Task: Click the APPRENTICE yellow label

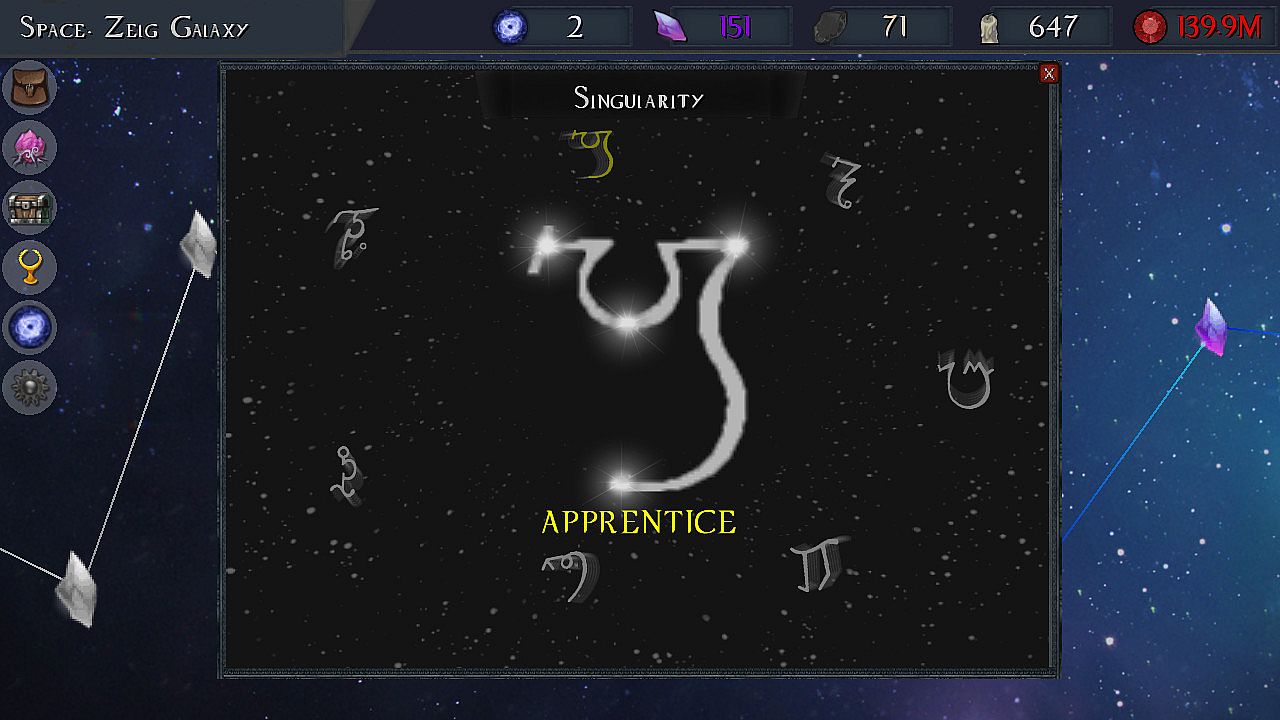Action: (639, 522)
